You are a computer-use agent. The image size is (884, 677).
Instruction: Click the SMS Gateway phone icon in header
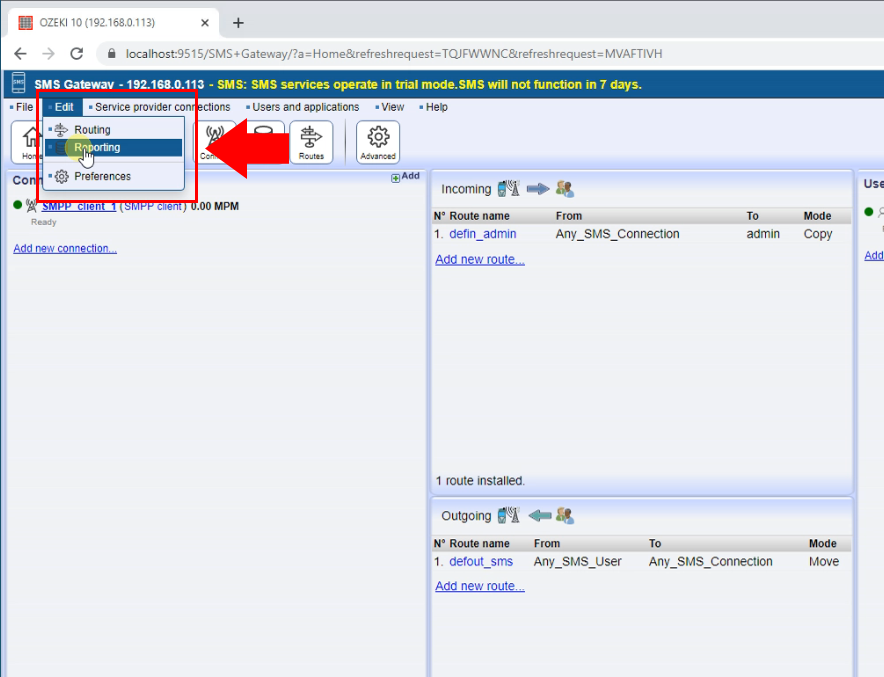click(x=19, y=83)
